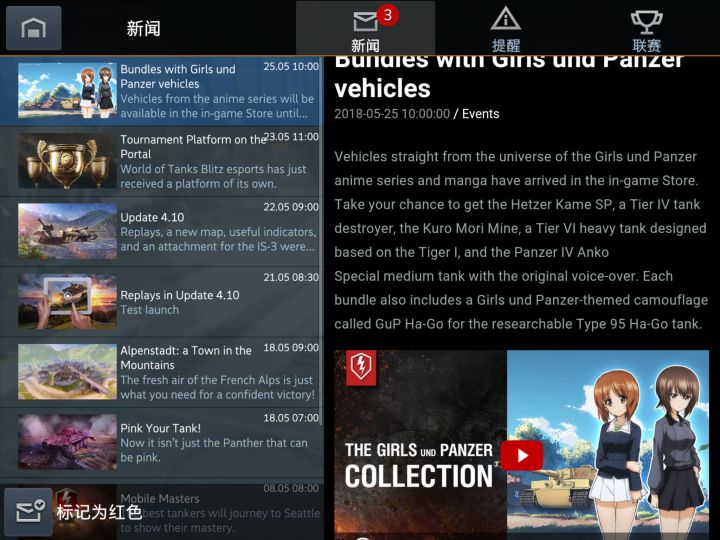The width and height of the screenshot is (720, 540).
Task: Click the anime girls artwork in article
Action: click(608, 444)
